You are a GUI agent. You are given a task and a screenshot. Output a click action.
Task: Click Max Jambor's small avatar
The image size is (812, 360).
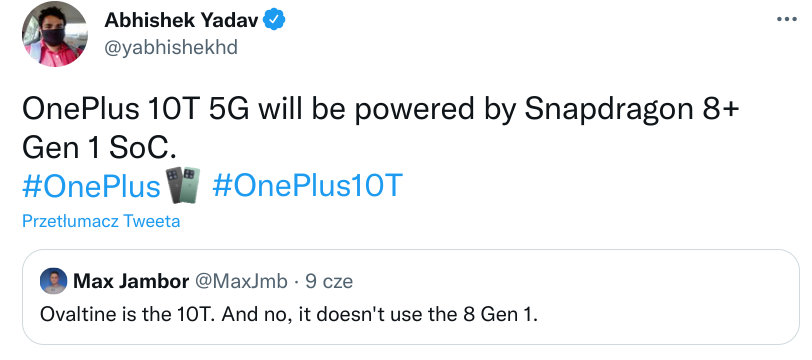(53, 281)
